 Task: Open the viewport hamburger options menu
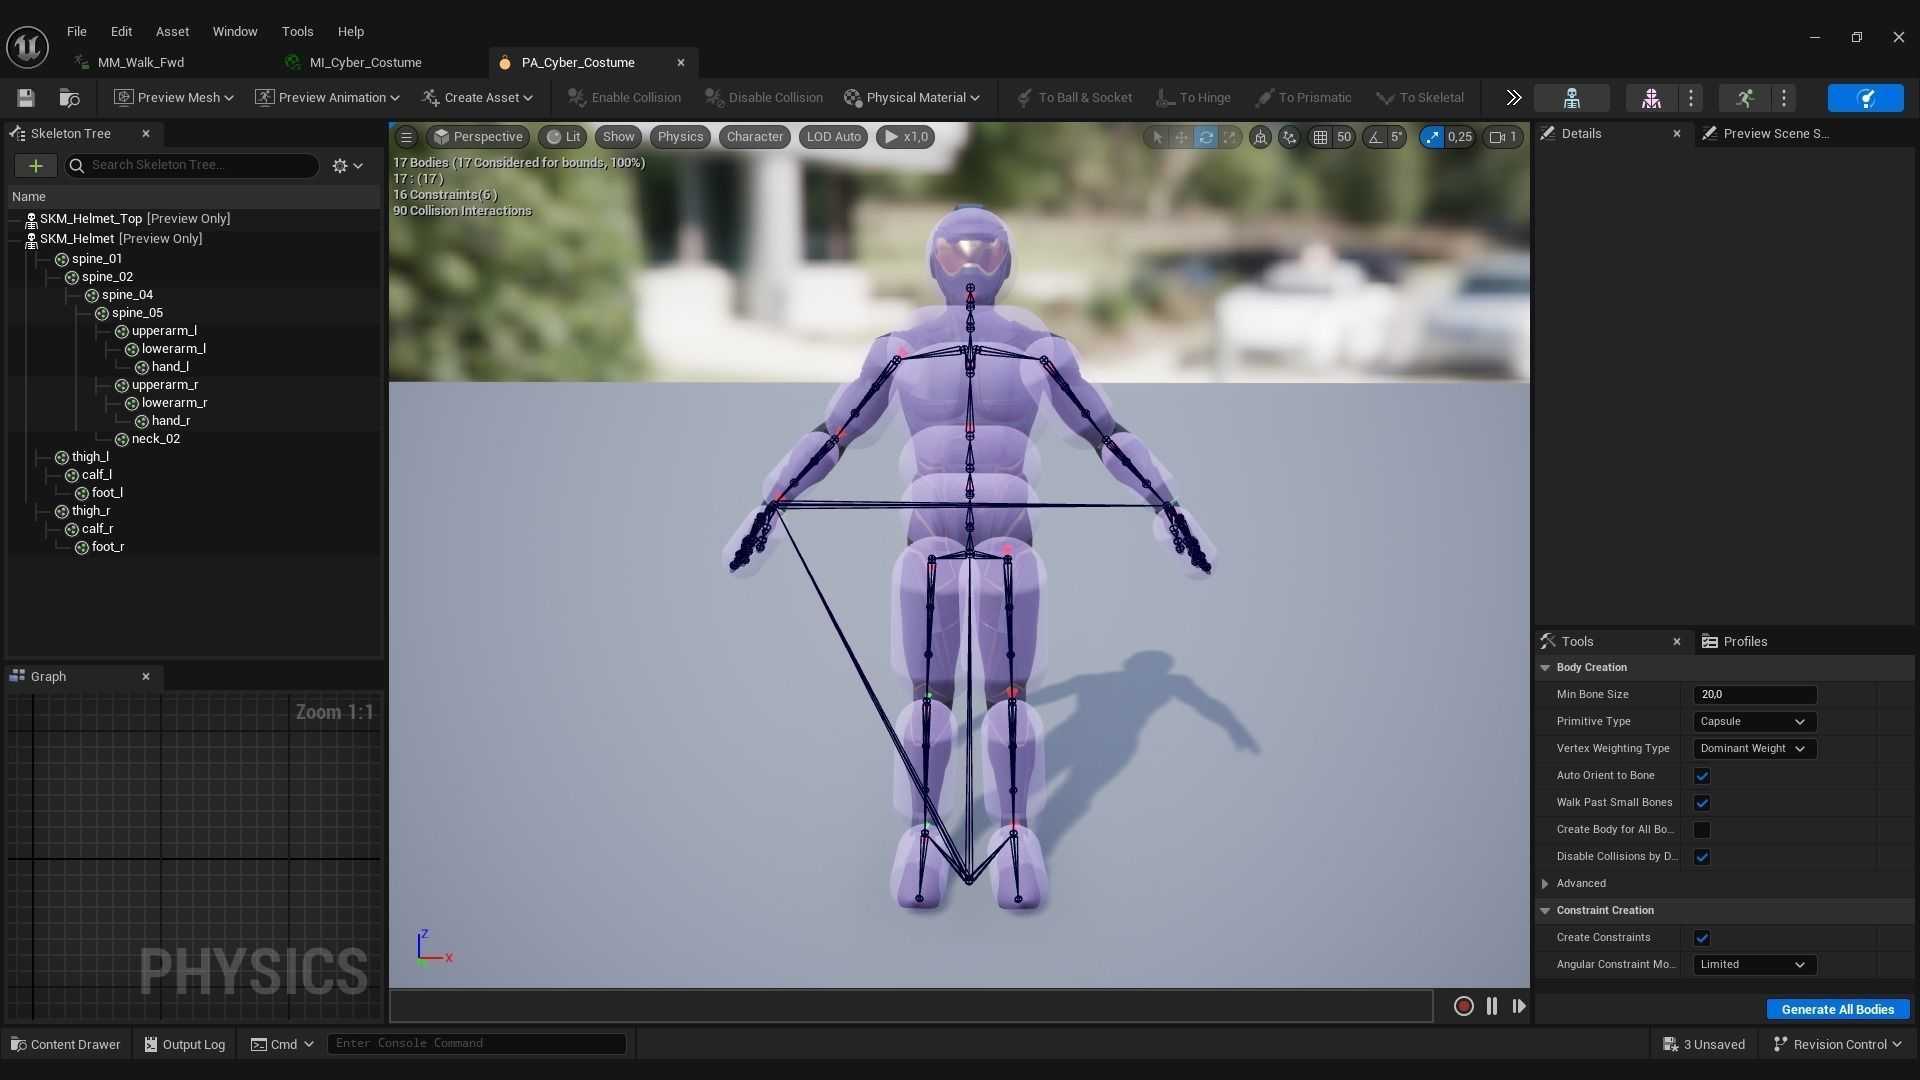(x=406, y=137)
